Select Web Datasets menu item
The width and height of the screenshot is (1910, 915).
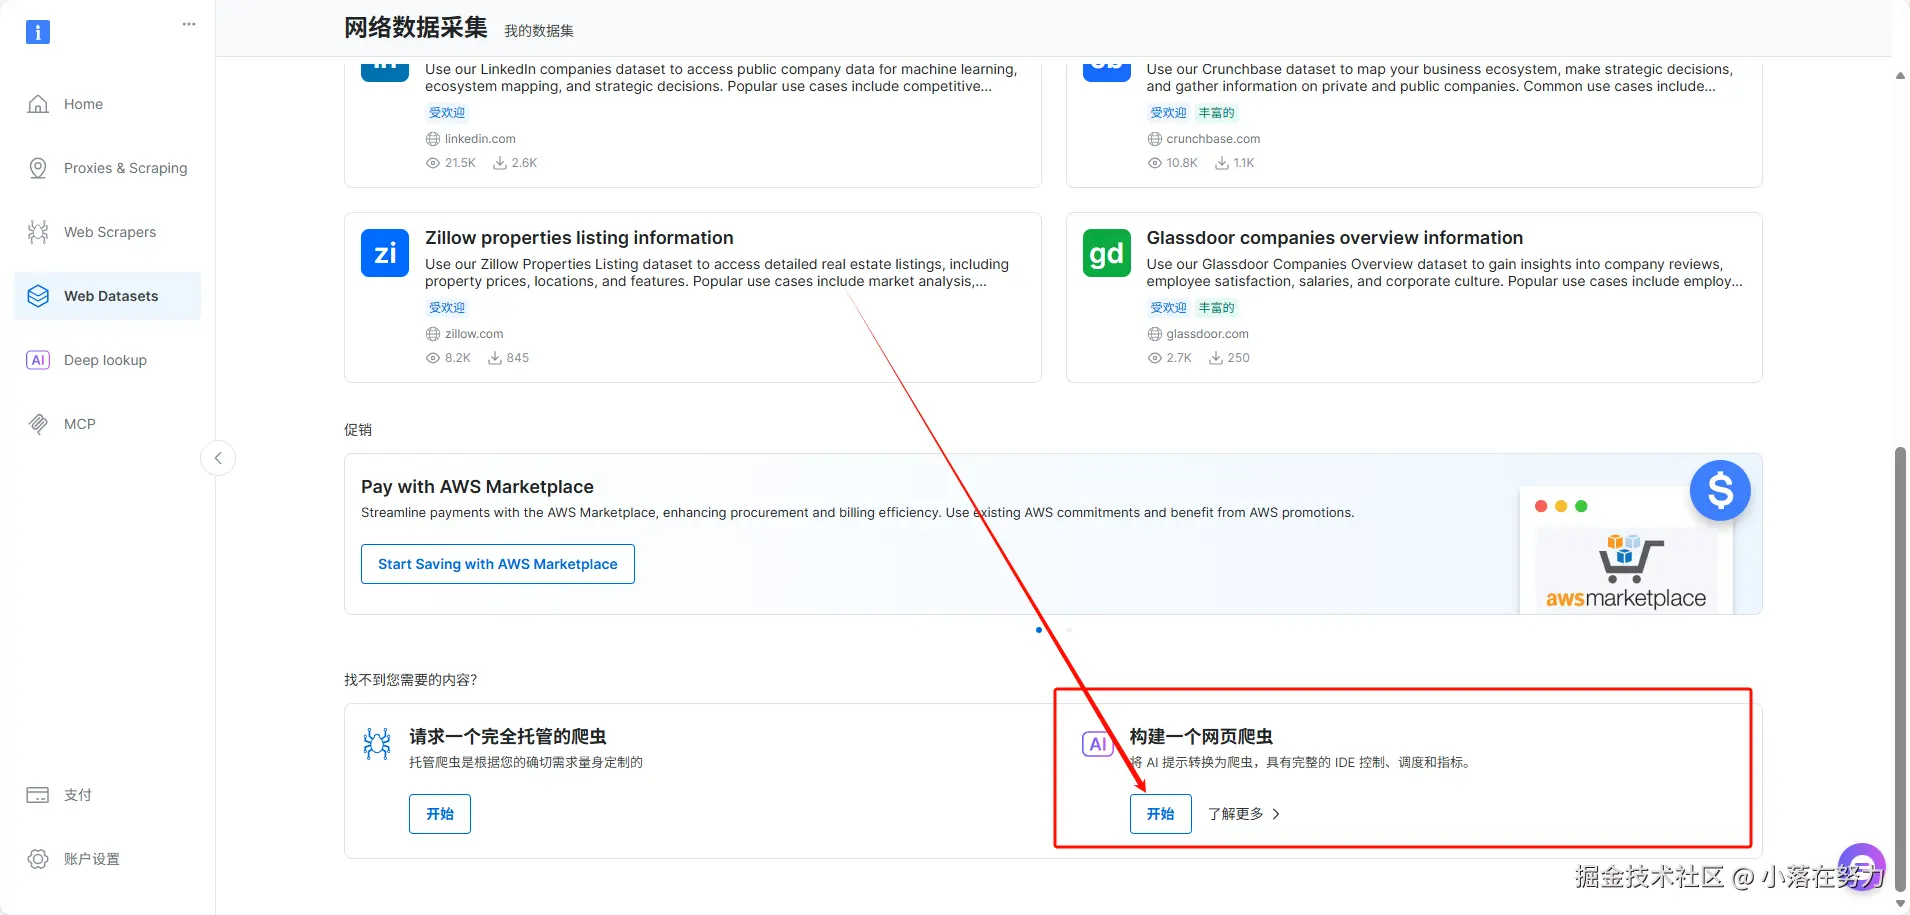click(x=108, y=296)
